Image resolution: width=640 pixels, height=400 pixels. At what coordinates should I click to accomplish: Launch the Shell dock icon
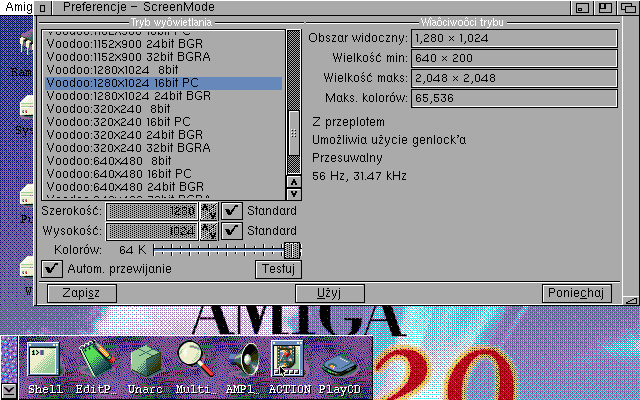point(44,360)
